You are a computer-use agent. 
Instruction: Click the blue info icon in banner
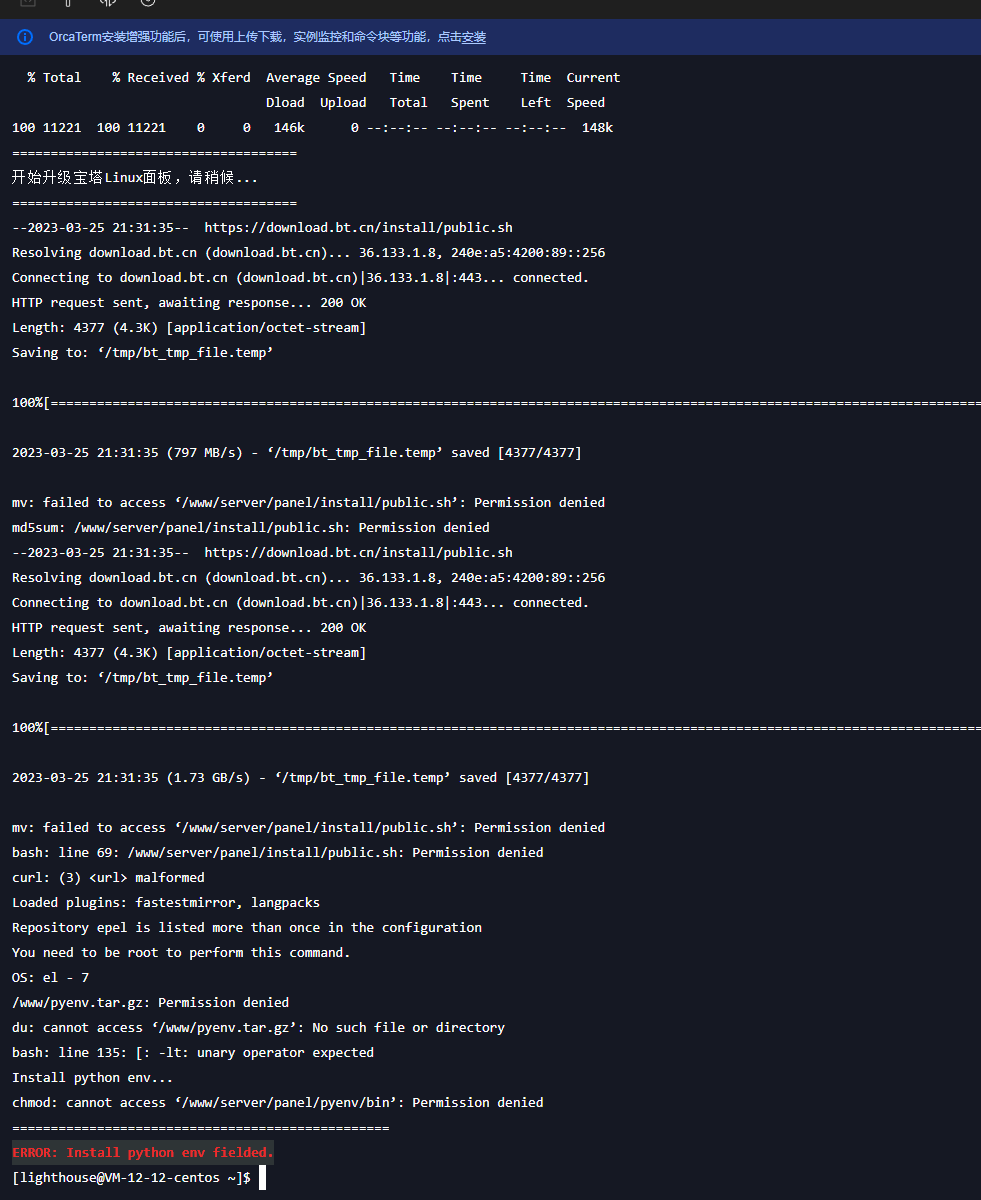(x=26, y=37)
